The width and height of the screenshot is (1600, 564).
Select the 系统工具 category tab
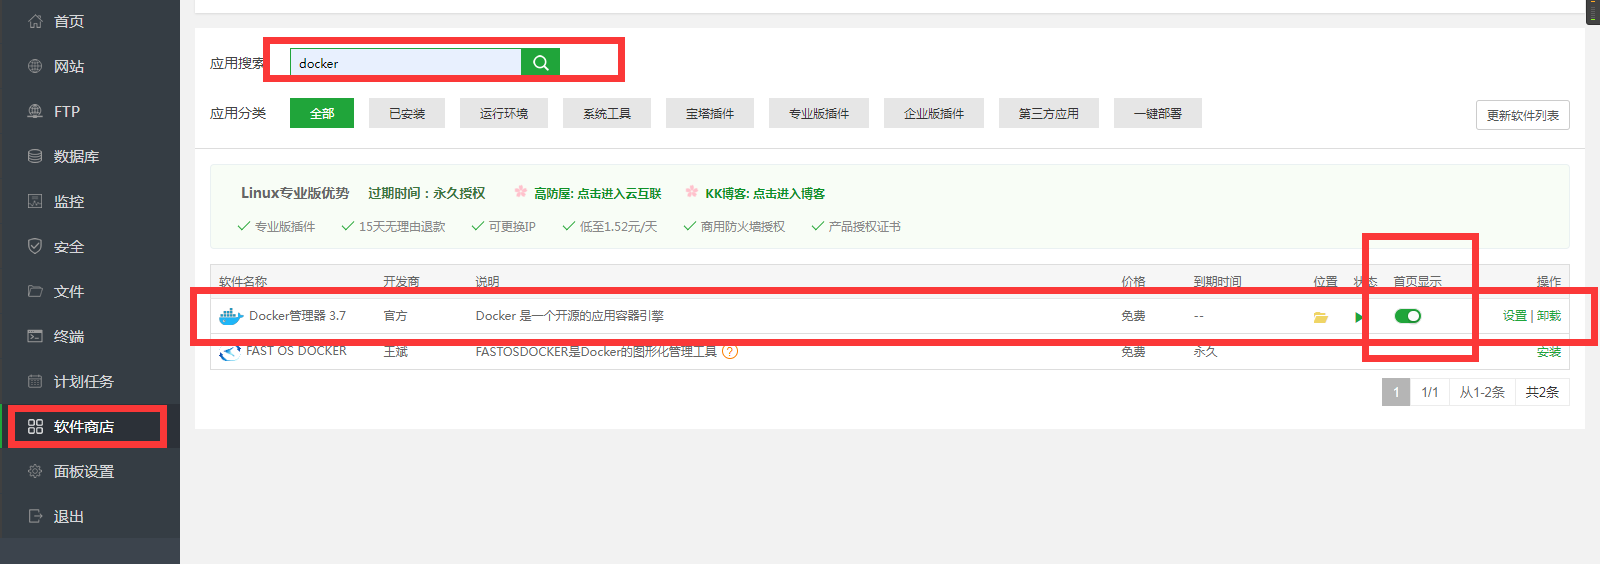(x=607, y=113)
